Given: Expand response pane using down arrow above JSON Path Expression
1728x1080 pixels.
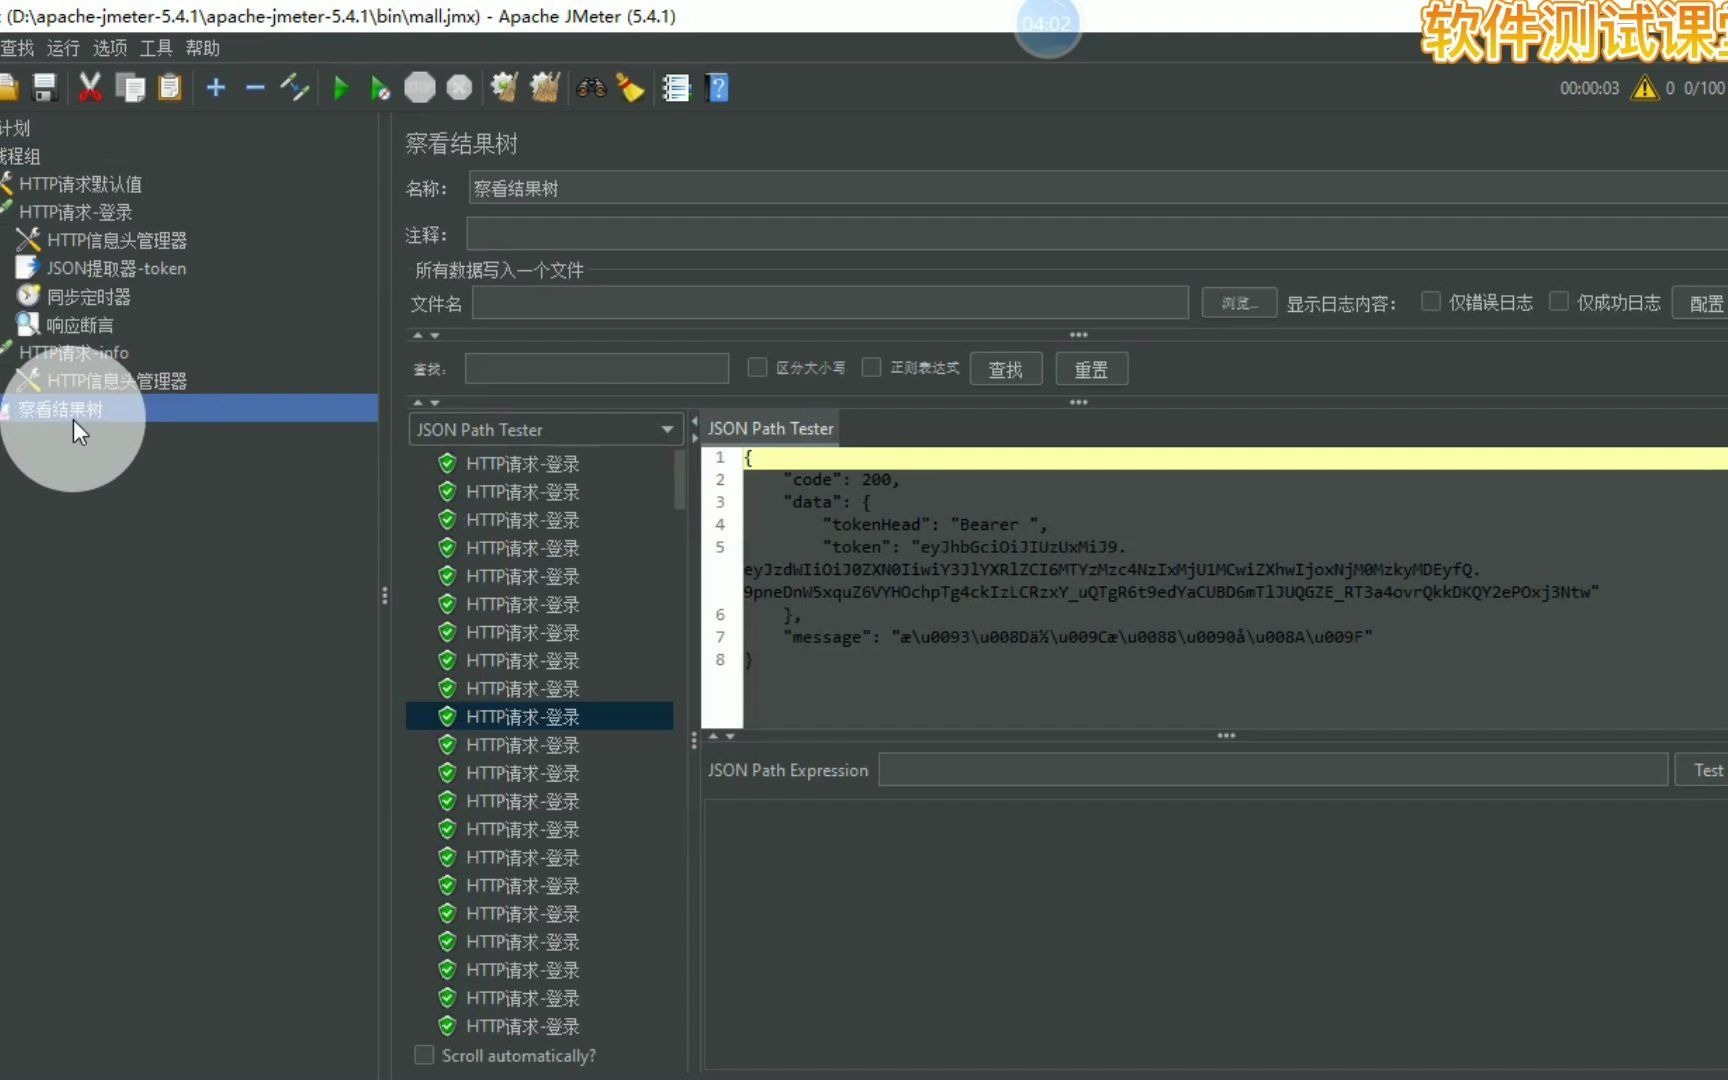Looking at the screenshot, I should point(730,736).
